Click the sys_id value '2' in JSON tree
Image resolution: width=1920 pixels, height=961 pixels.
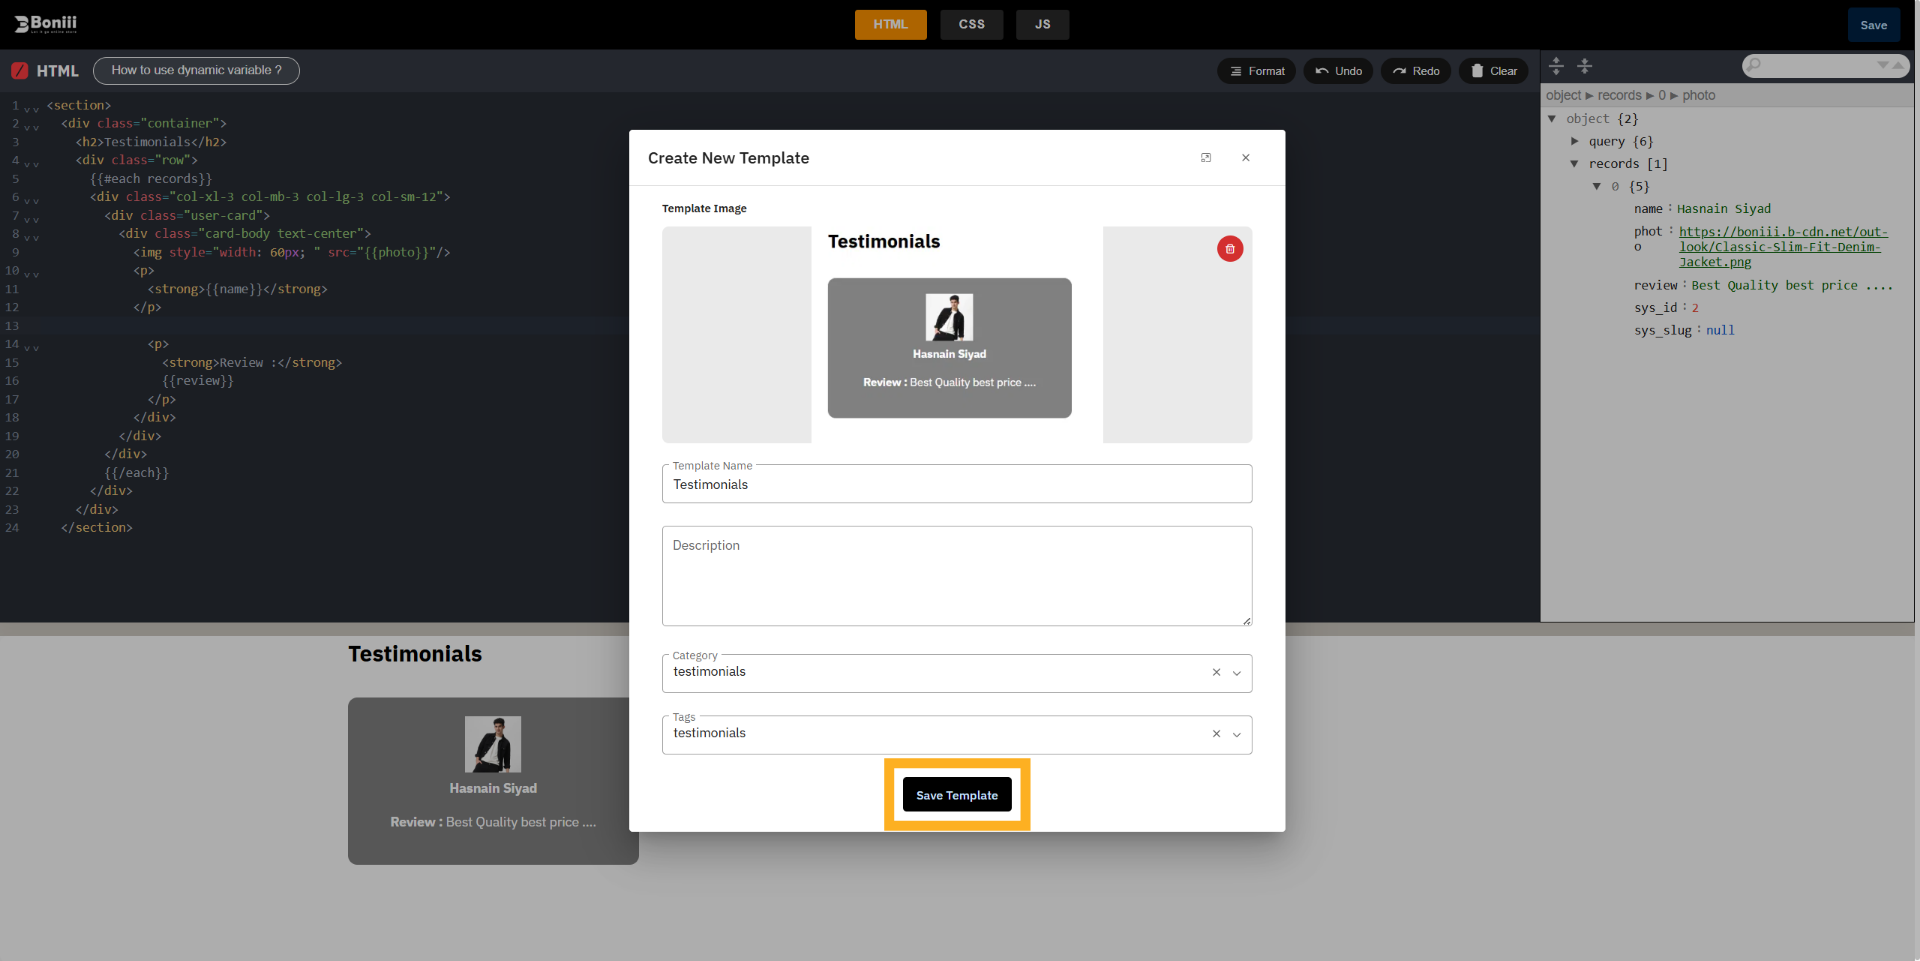coord(1695,308)
